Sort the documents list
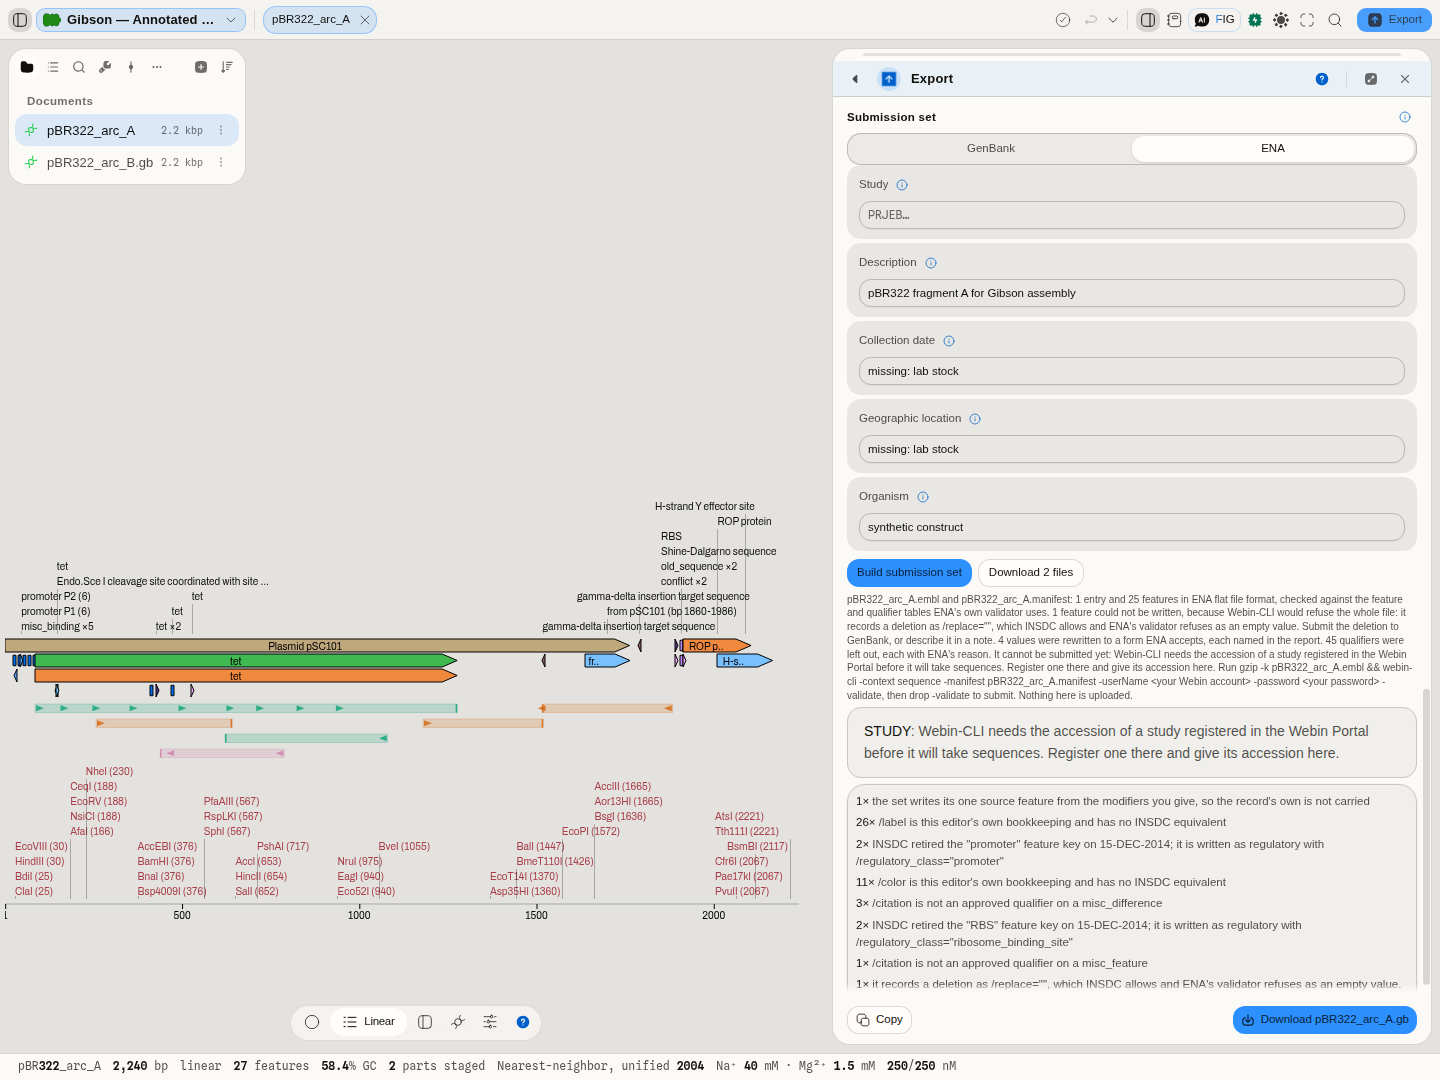 pos(227,67)
